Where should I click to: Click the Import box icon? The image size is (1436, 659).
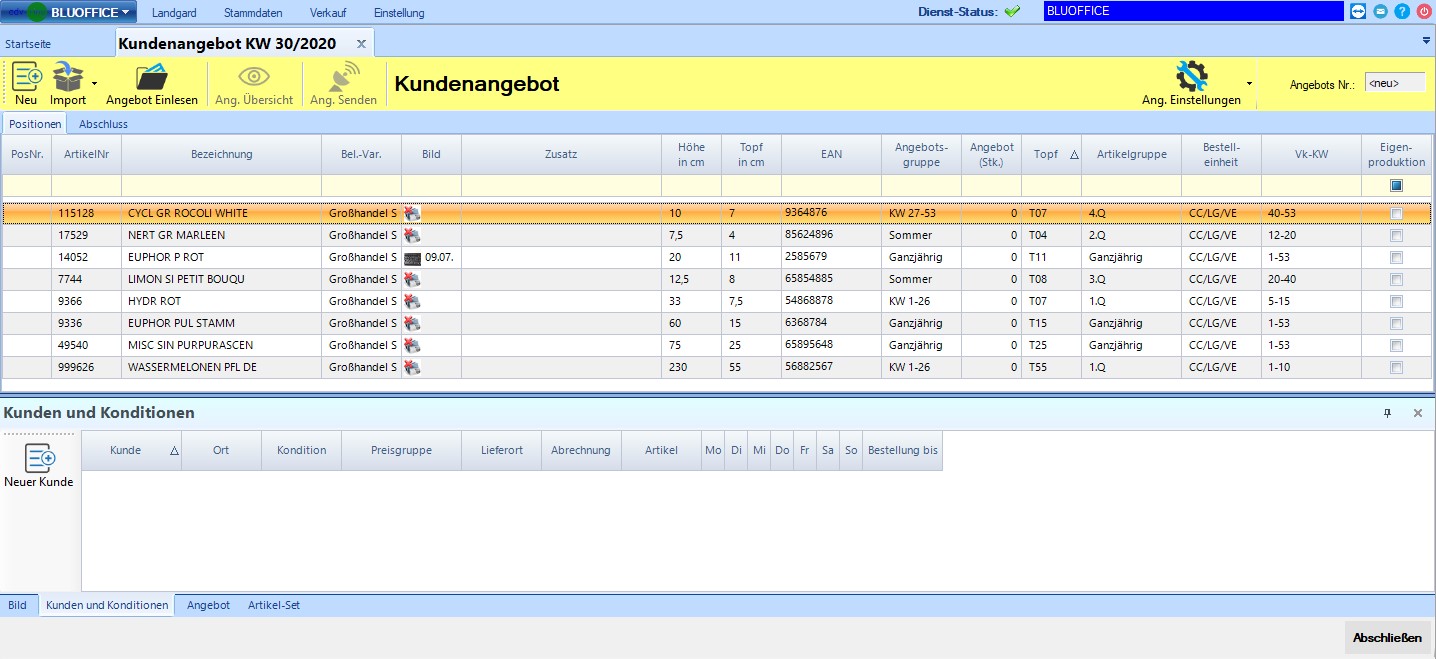[x=68, y=77]
